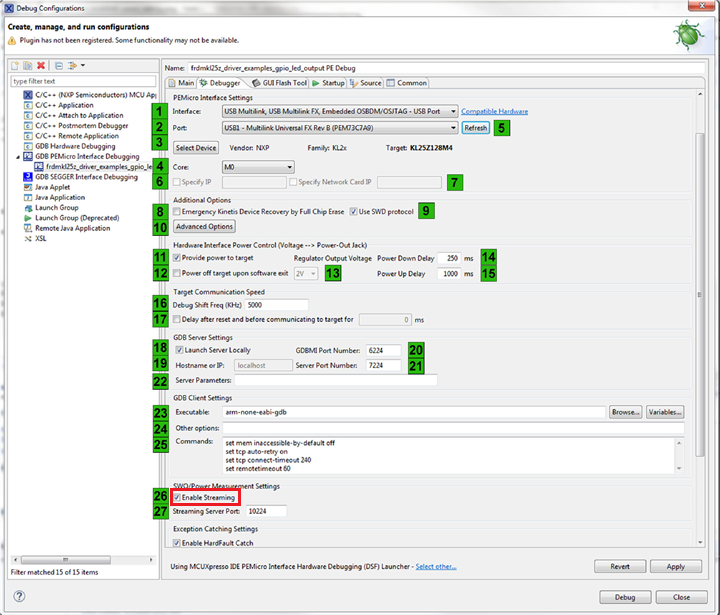Toggle Emergency Kinetis Device Recovery checkbox
The image size is (720, 615).
pos(177,212)
